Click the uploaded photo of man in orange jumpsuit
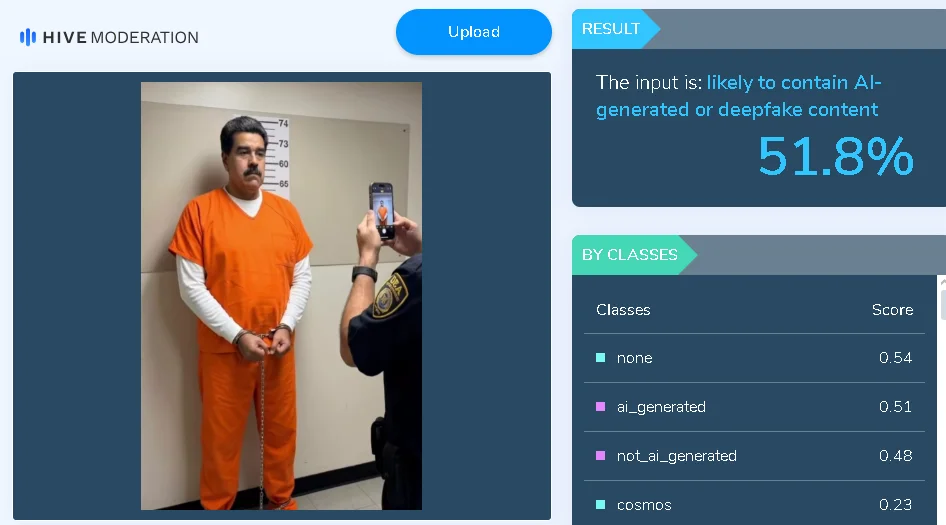946x525 pixels. pyautogui.click(x=281, y=296)
